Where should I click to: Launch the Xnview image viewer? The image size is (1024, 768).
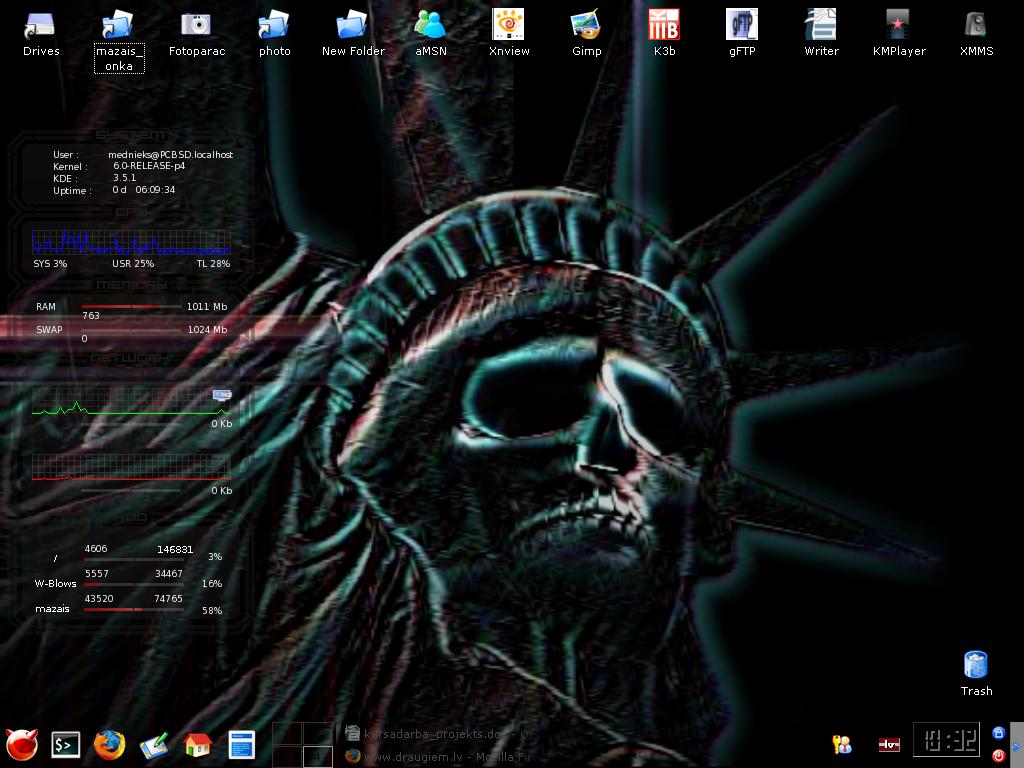click(509, 34)
